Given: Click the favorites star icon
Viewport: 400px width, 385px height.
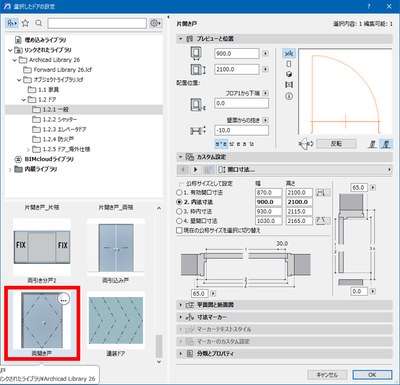Looking at the screenshot, I should pyautogui.click(x=25, y=23).
